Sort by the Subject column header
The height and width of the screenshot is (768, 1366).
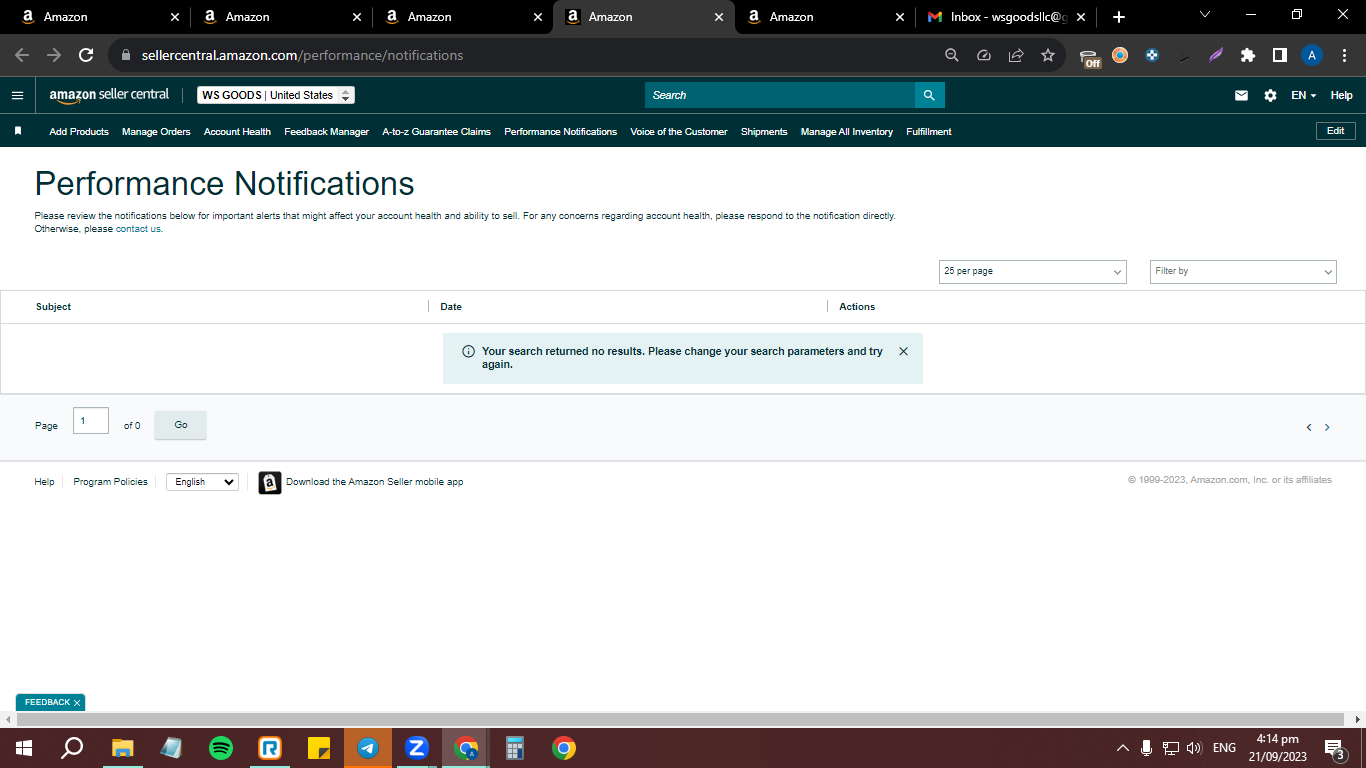pos(53,307)
